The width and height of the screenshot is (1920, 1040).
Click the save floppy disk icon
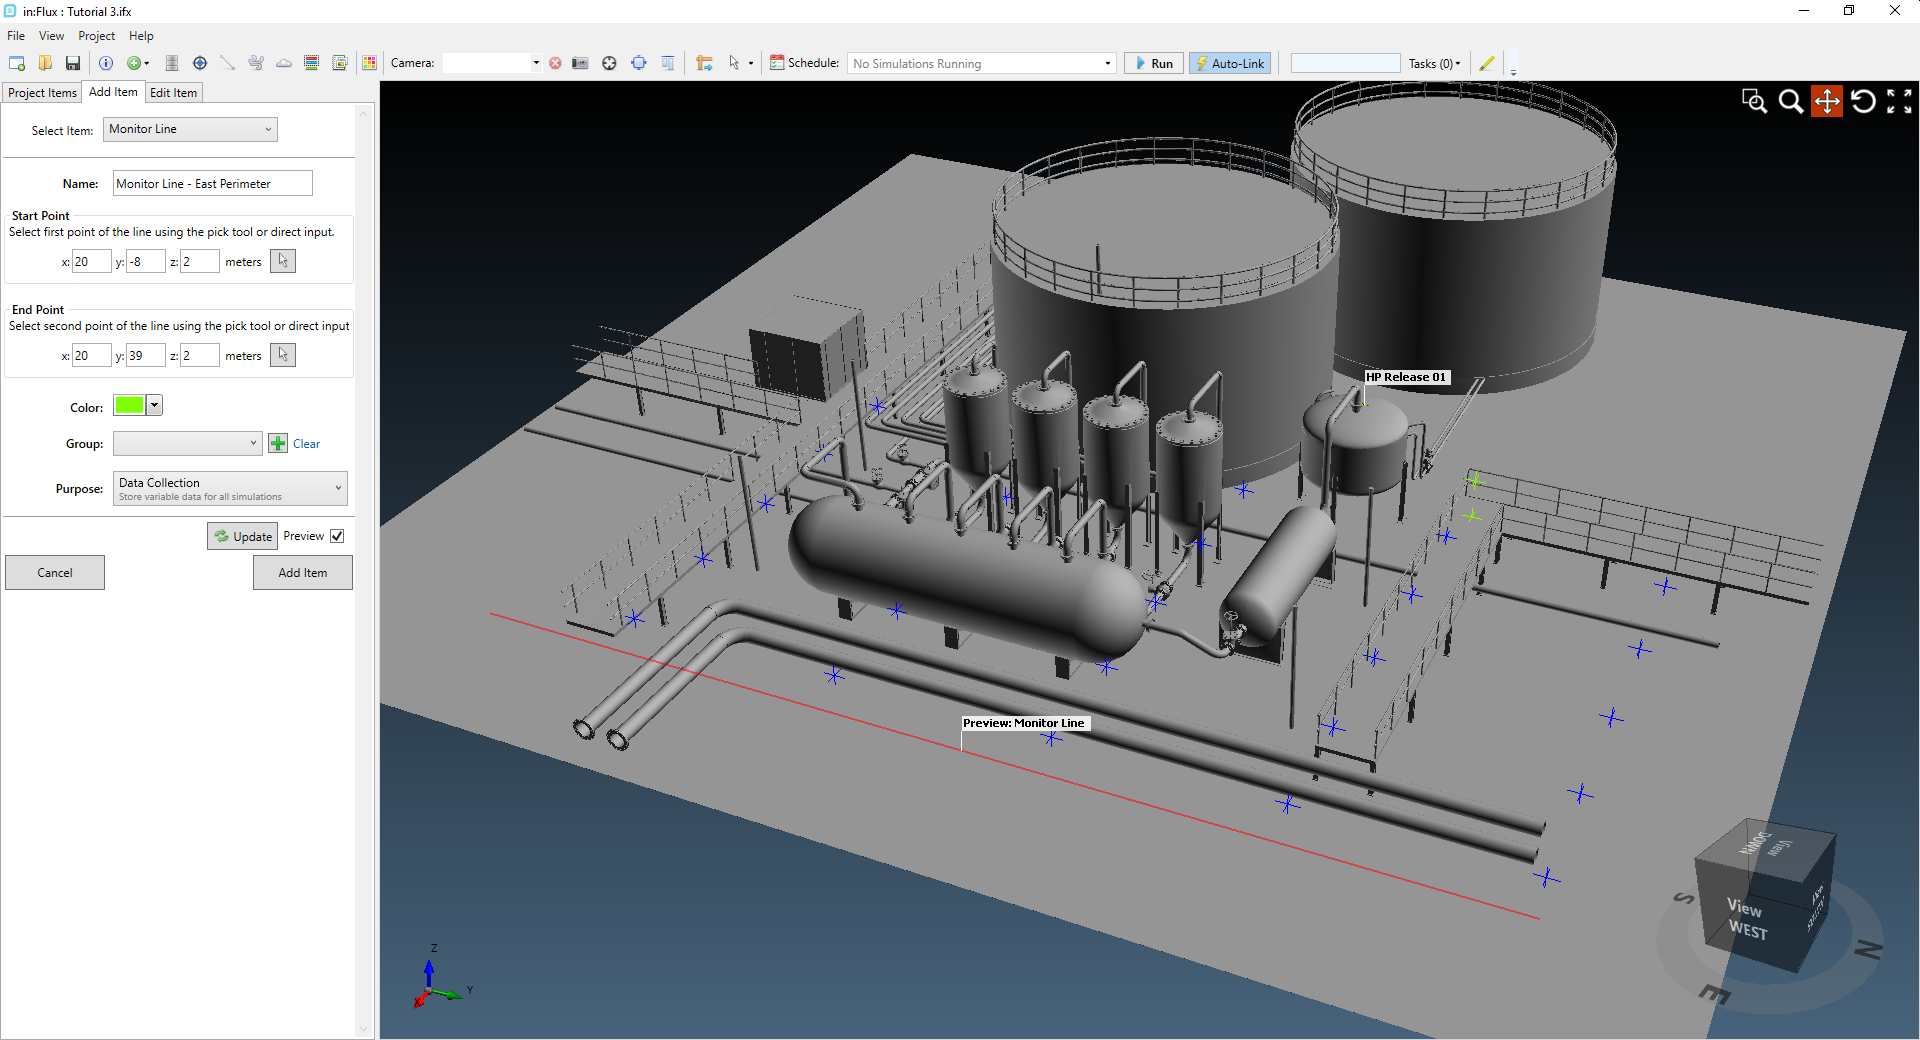(x=73, y=63)
